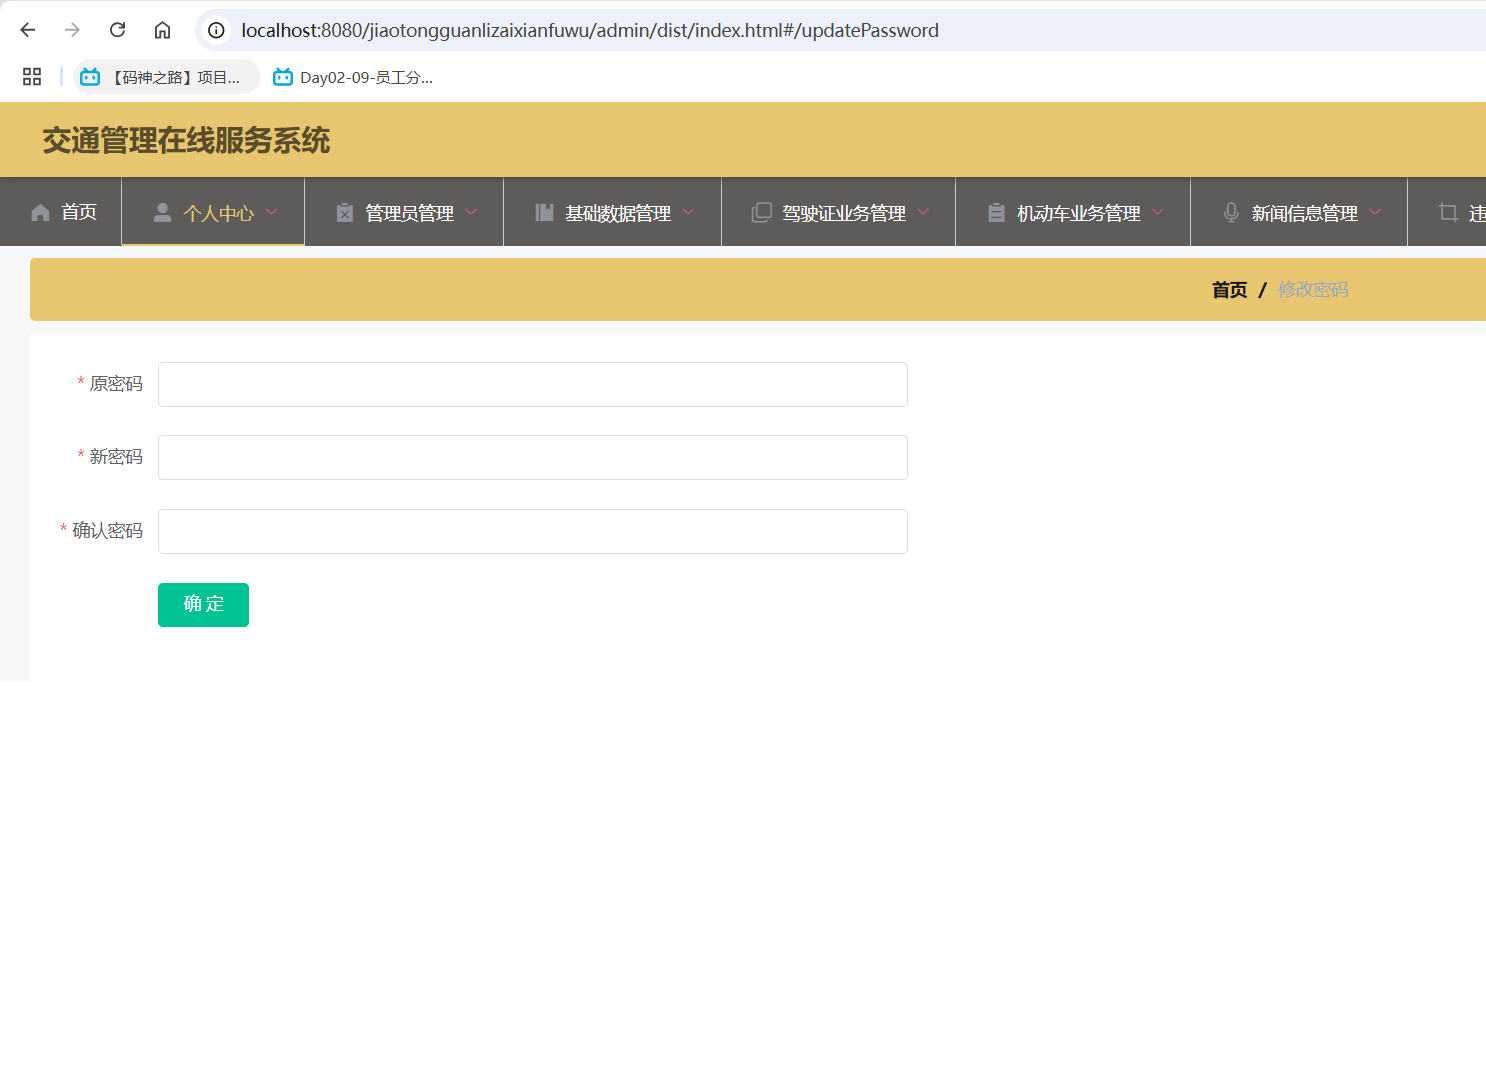
Task: Click the microphone icon beside 新闻信息管理
Action: 1231,213
